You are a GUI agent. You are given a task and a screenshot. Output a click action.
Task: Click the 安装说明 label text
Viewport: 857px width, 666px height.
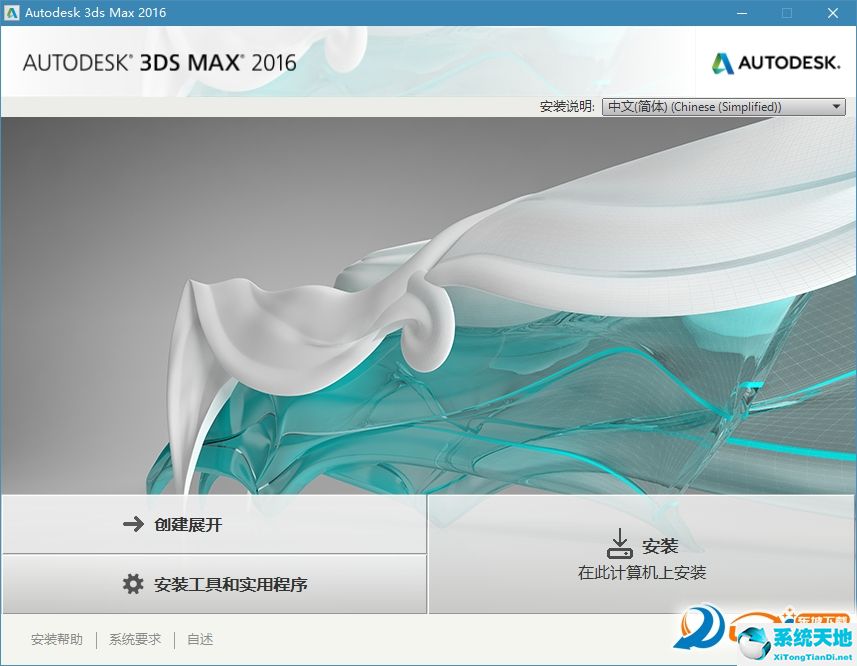pos(567,107)
